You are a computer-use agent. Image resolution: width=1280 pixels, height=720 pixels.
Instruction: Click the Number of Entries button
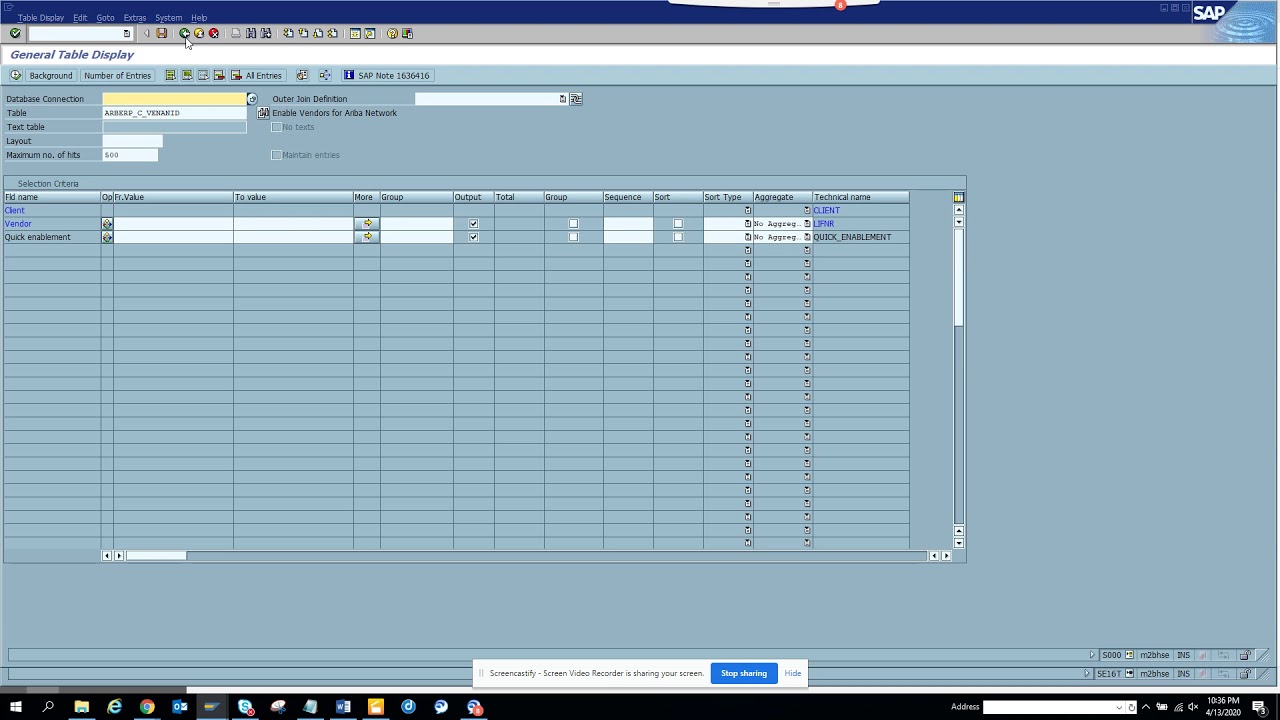(x=117, y=76)
